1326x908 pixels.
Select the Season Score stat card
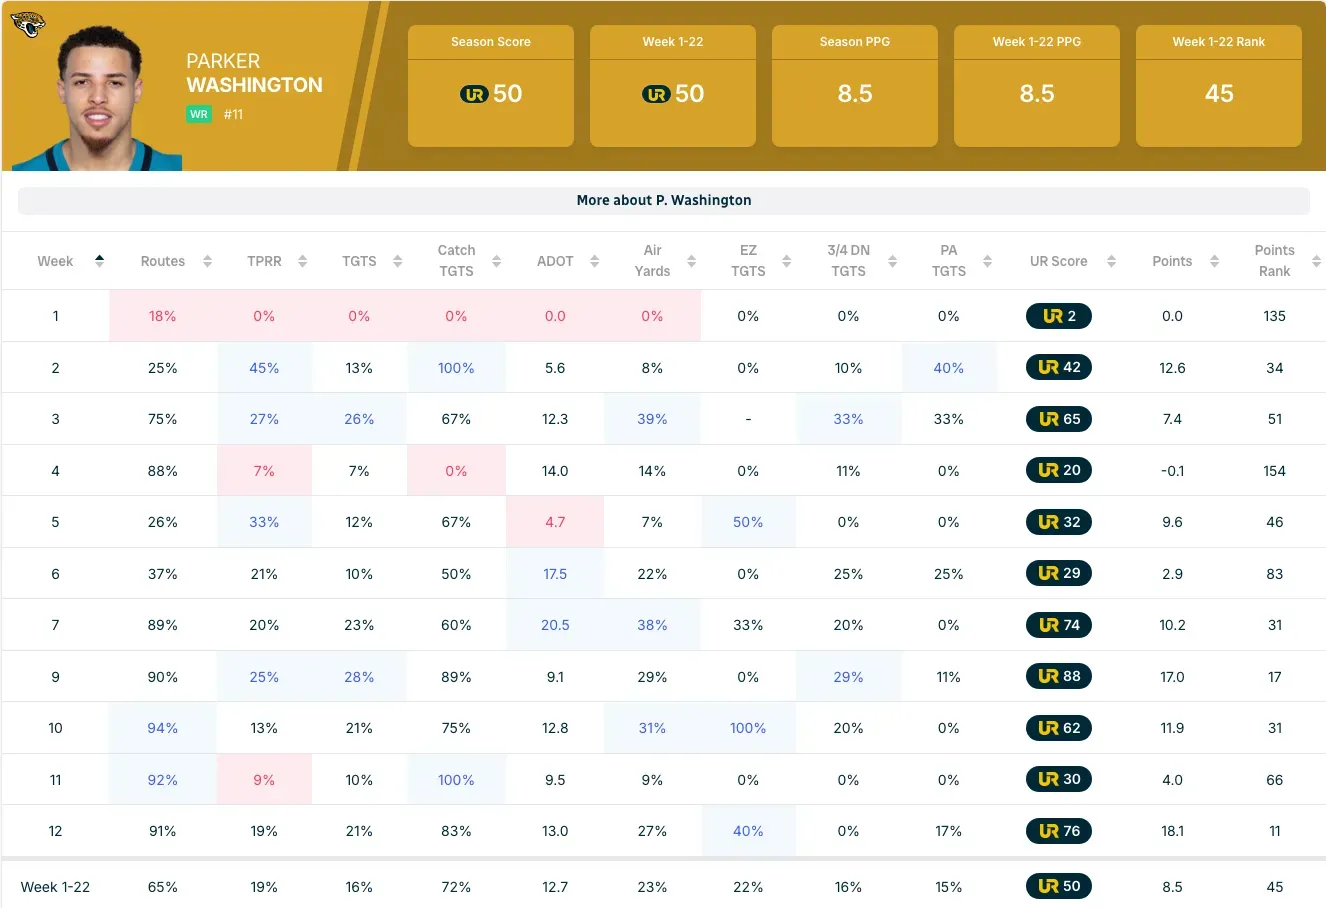click(x=491, y=87)
